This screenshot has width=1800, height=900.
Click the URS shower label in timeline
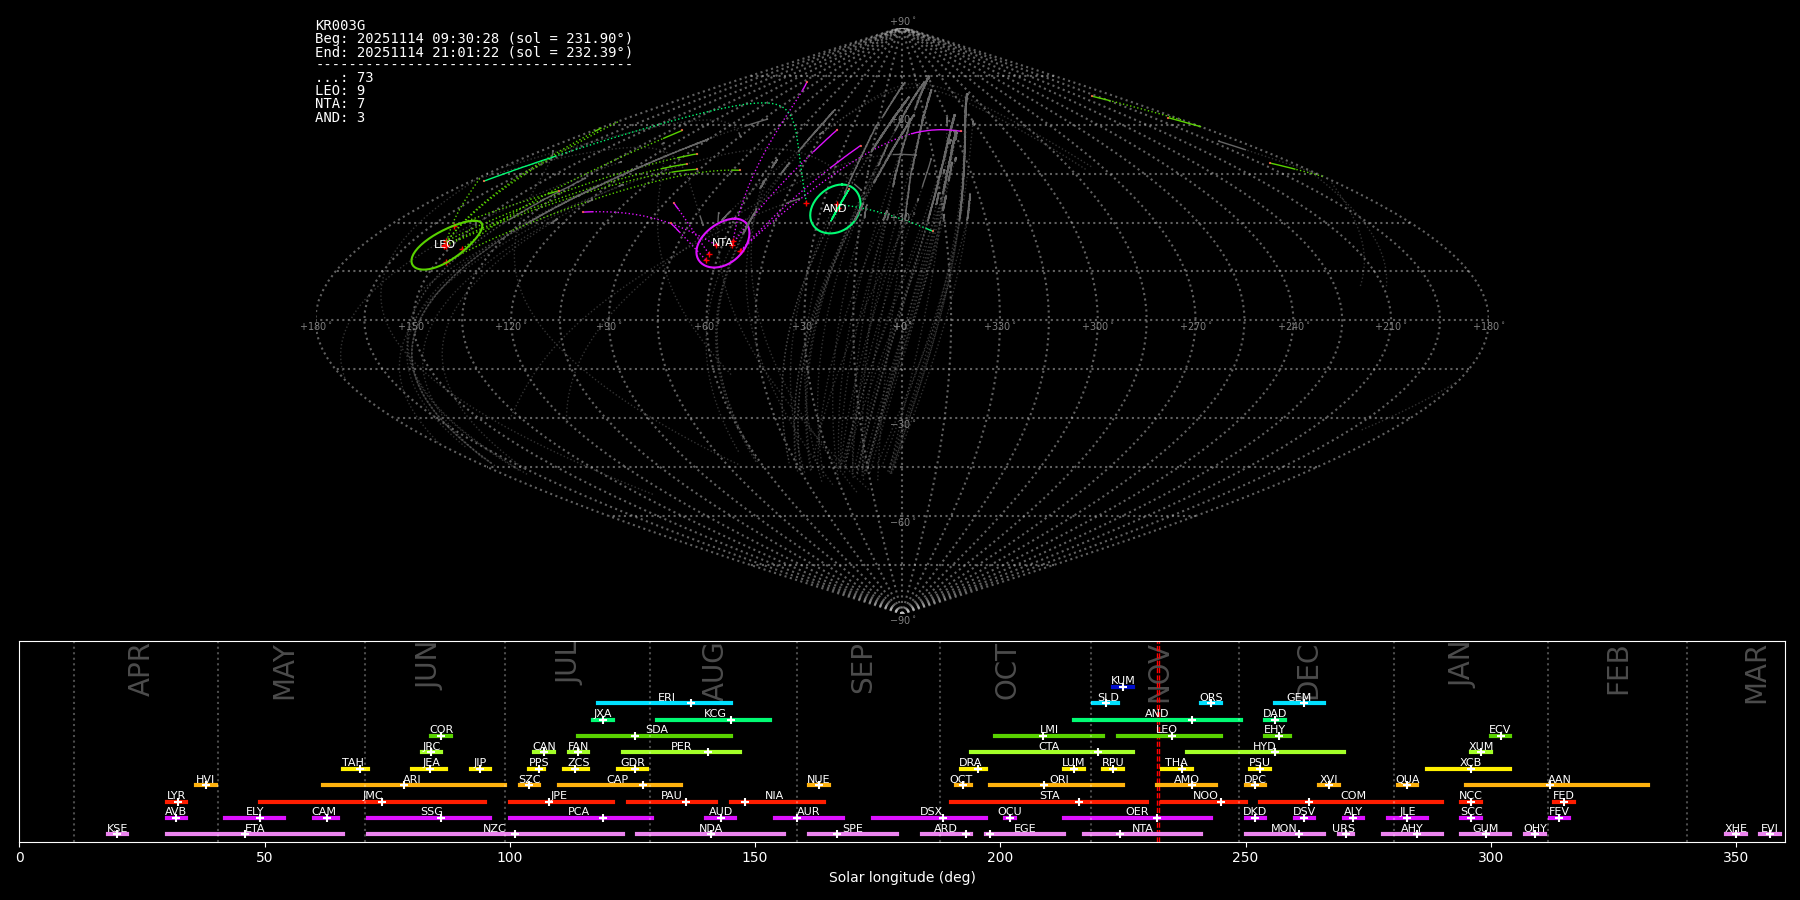point(1343,829)
